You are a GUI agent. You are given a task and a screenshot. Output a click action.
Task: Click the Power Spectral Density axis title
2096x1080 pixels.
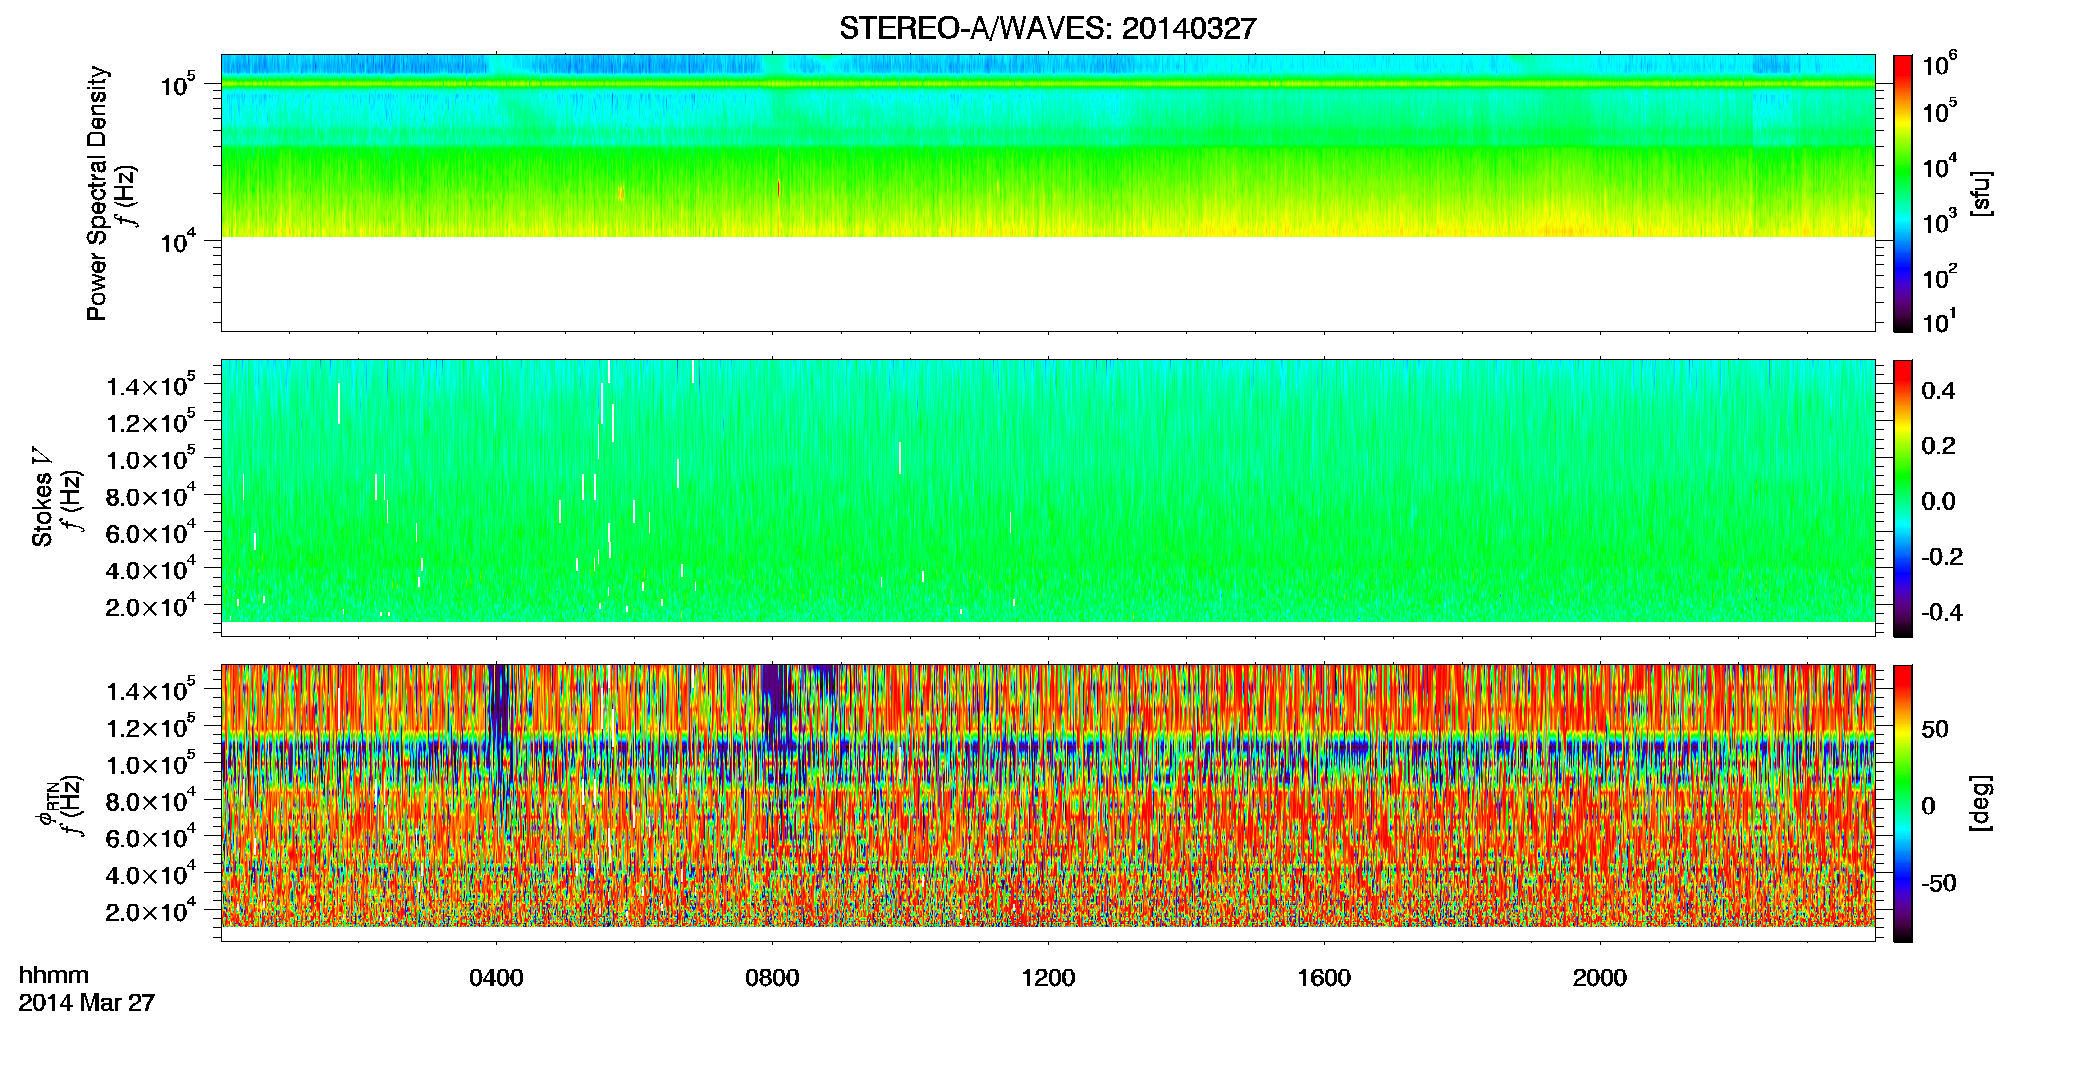click(97, 193)
